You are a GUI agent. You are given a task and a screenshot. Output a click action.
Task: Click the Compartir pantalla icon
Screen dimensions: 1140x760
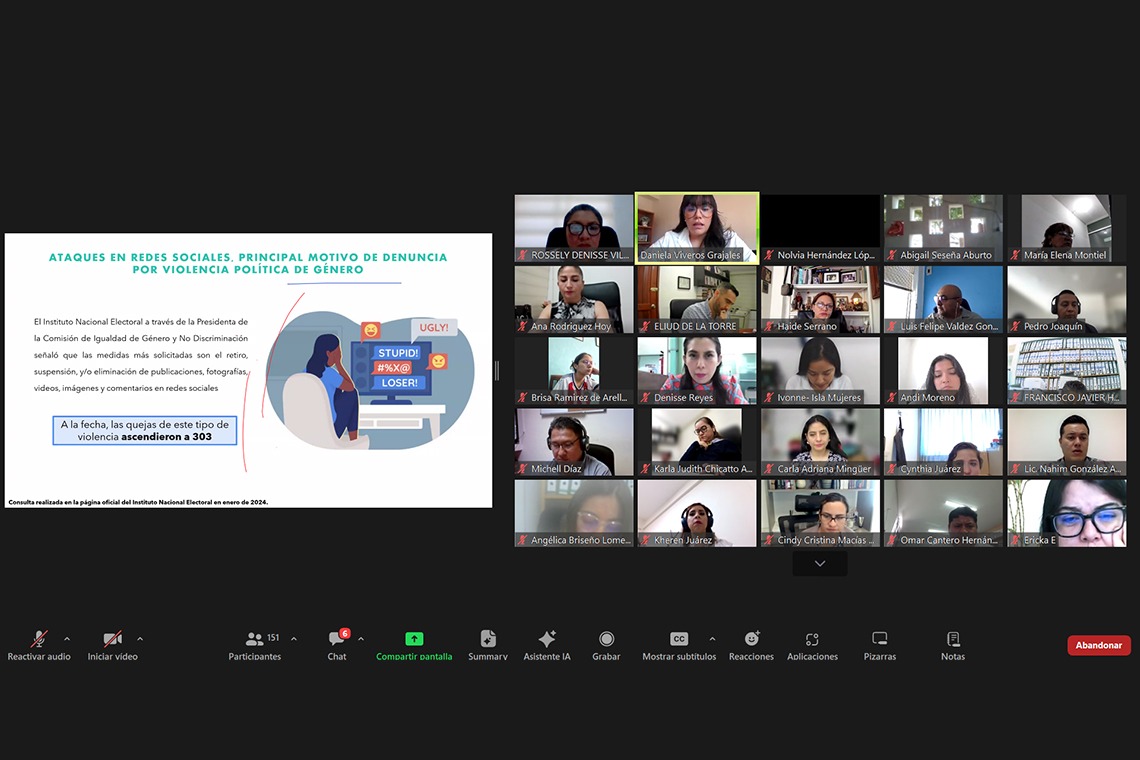pos(414,640)
